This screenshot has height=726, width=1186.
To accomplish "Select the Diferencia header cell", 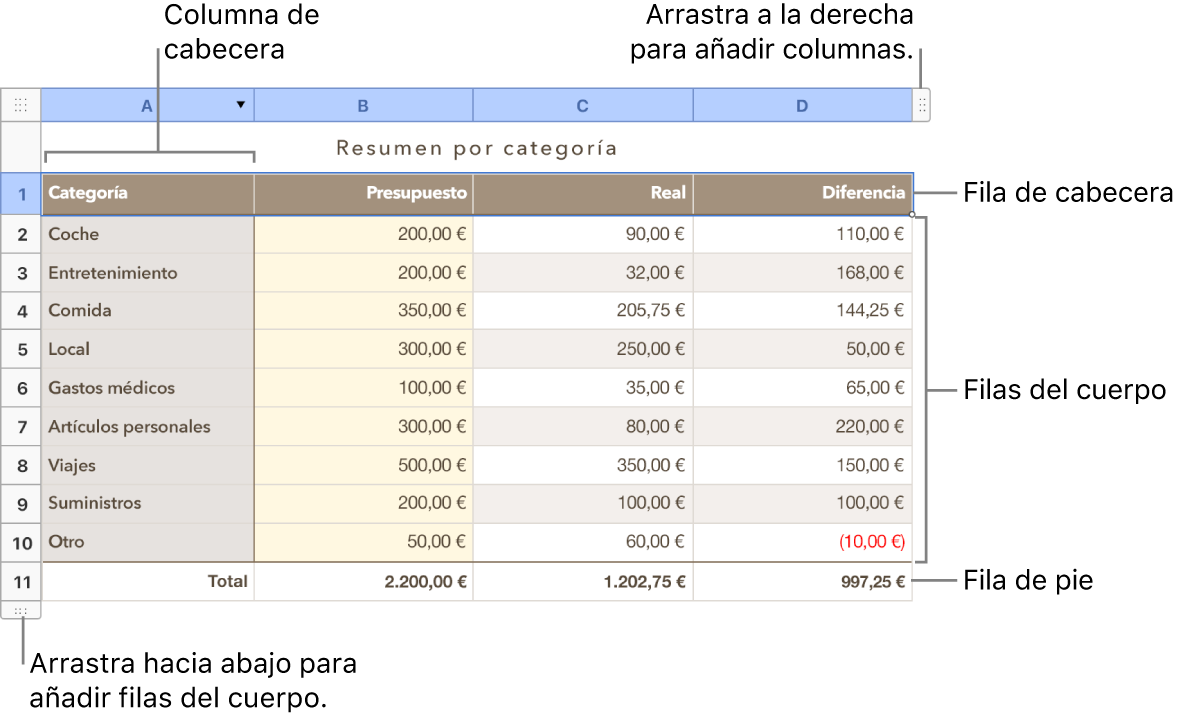I will (x=802, y=193).
